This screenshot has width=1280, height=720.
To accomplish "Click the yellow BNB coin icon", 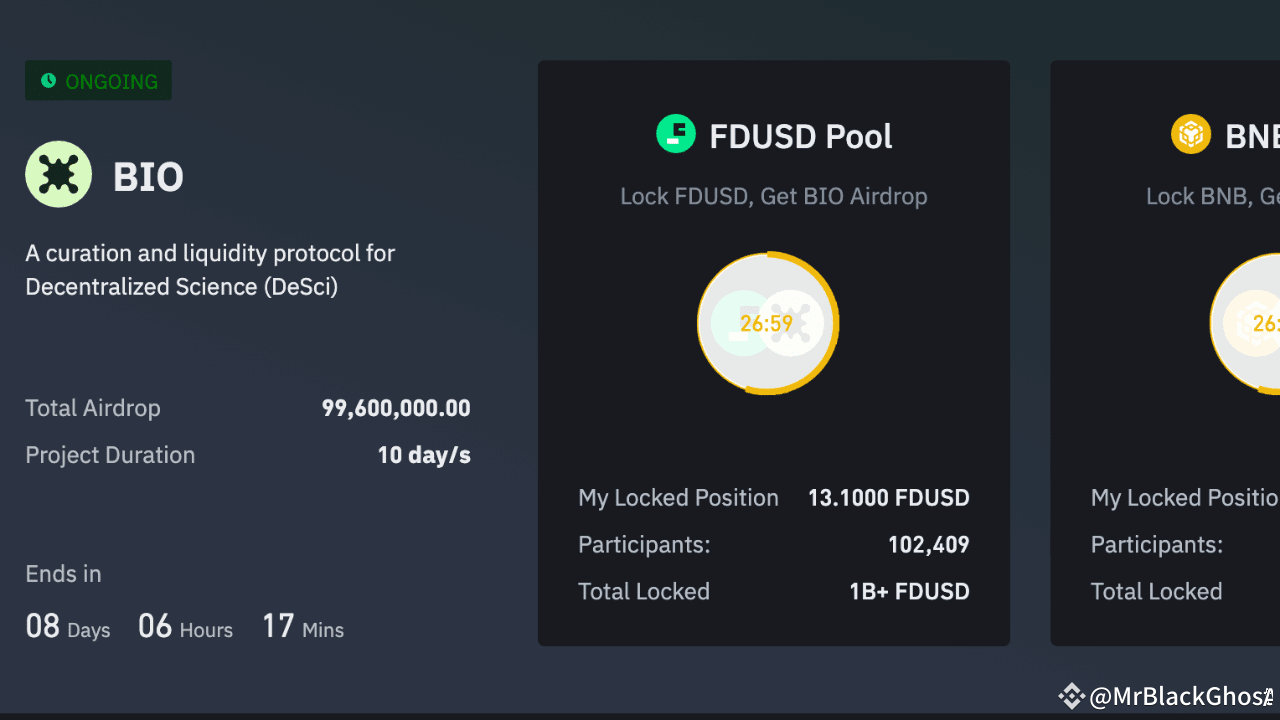I will tap(1190, 134).
